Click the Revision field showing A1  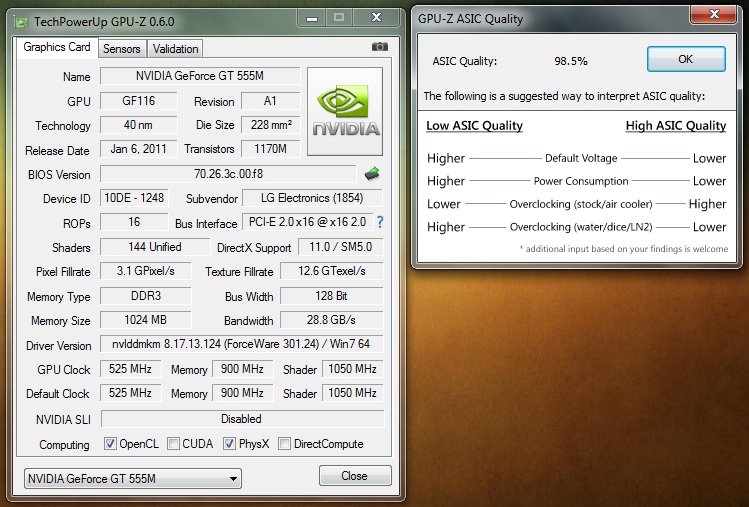pyautogui.click(x=270, y=101)
